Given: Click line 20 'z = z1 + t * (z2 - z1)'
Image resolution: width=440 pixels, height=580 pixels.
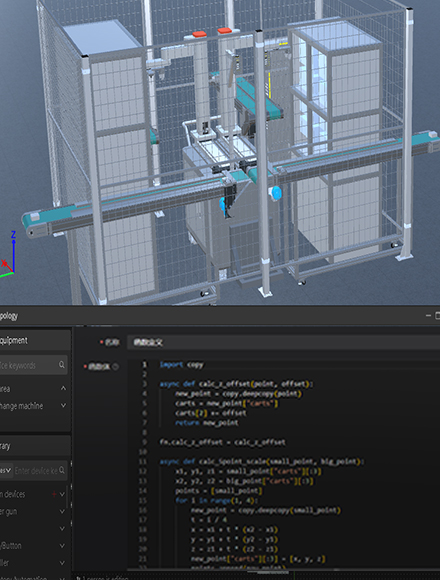Looking at the screenshot, I should pyautogui.click(x=234, y=549).
